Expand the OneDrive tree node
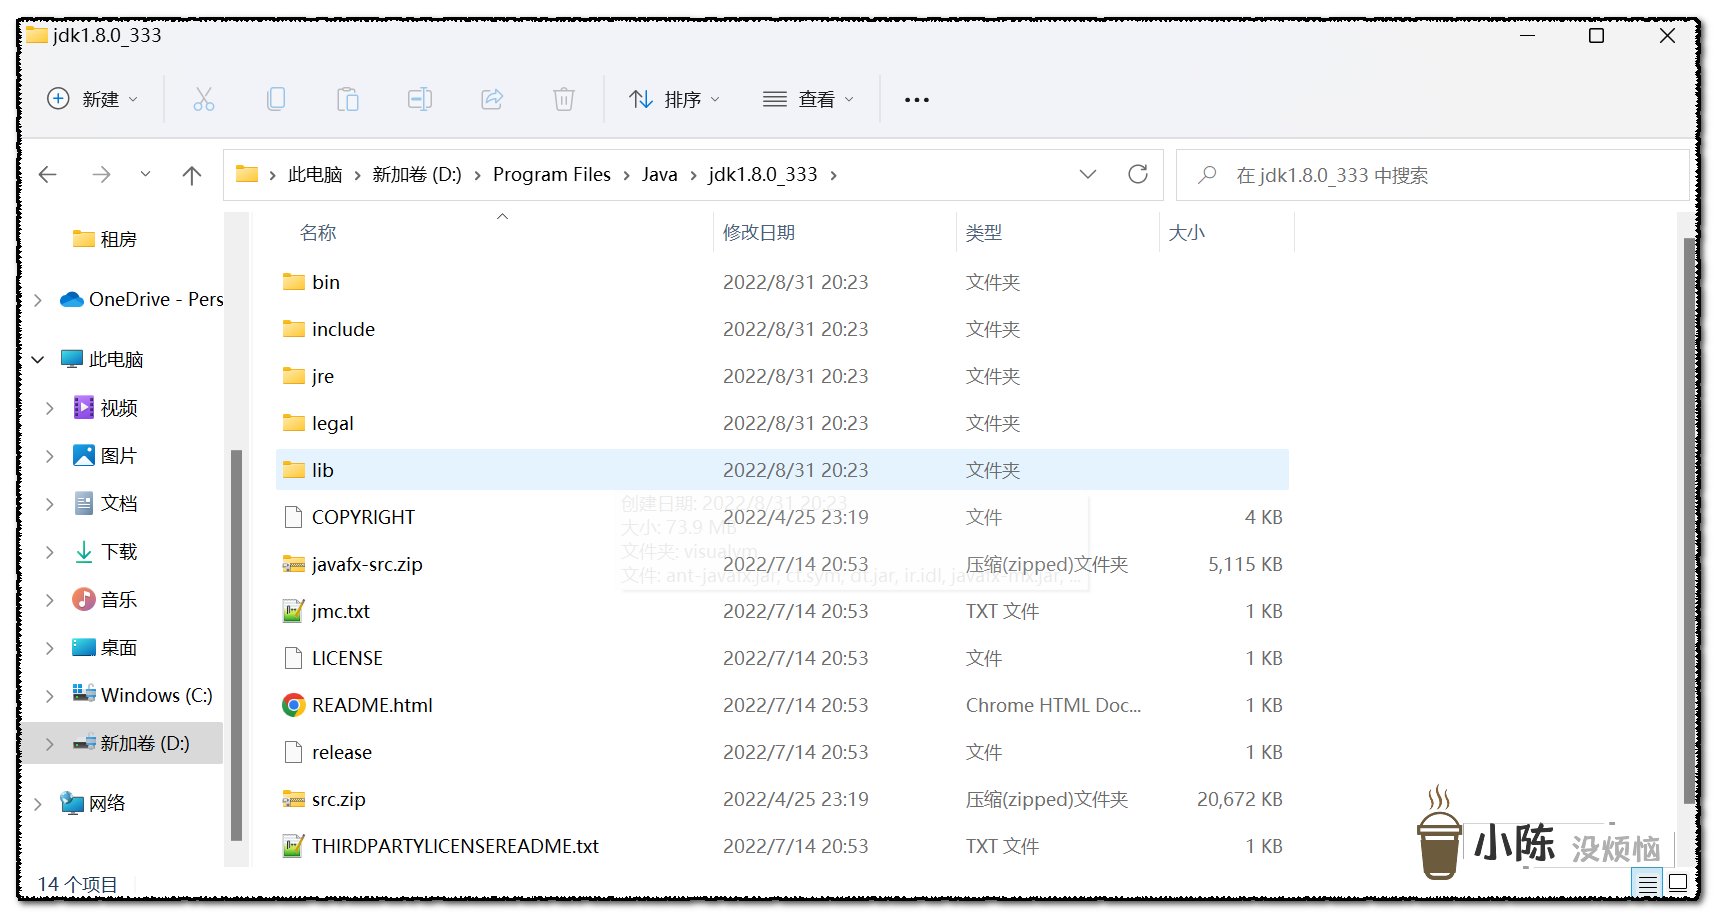 click(x=38, y=300)
